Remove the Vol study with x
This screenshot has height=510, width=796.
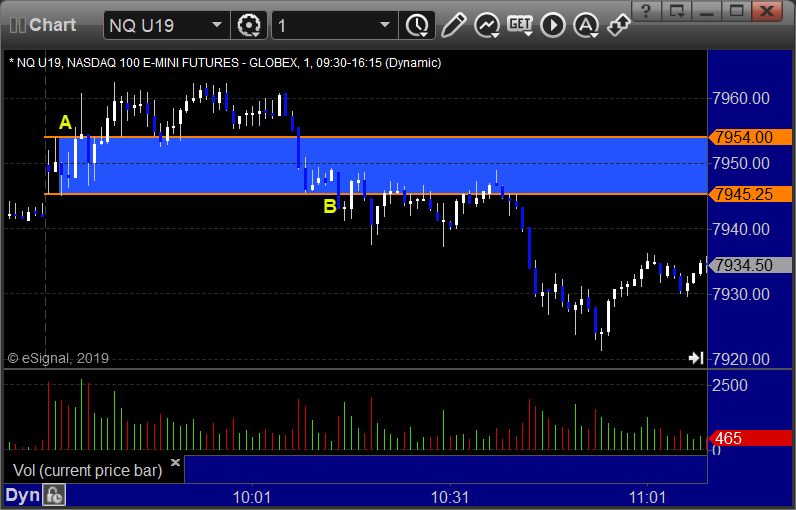pos(175,462)
